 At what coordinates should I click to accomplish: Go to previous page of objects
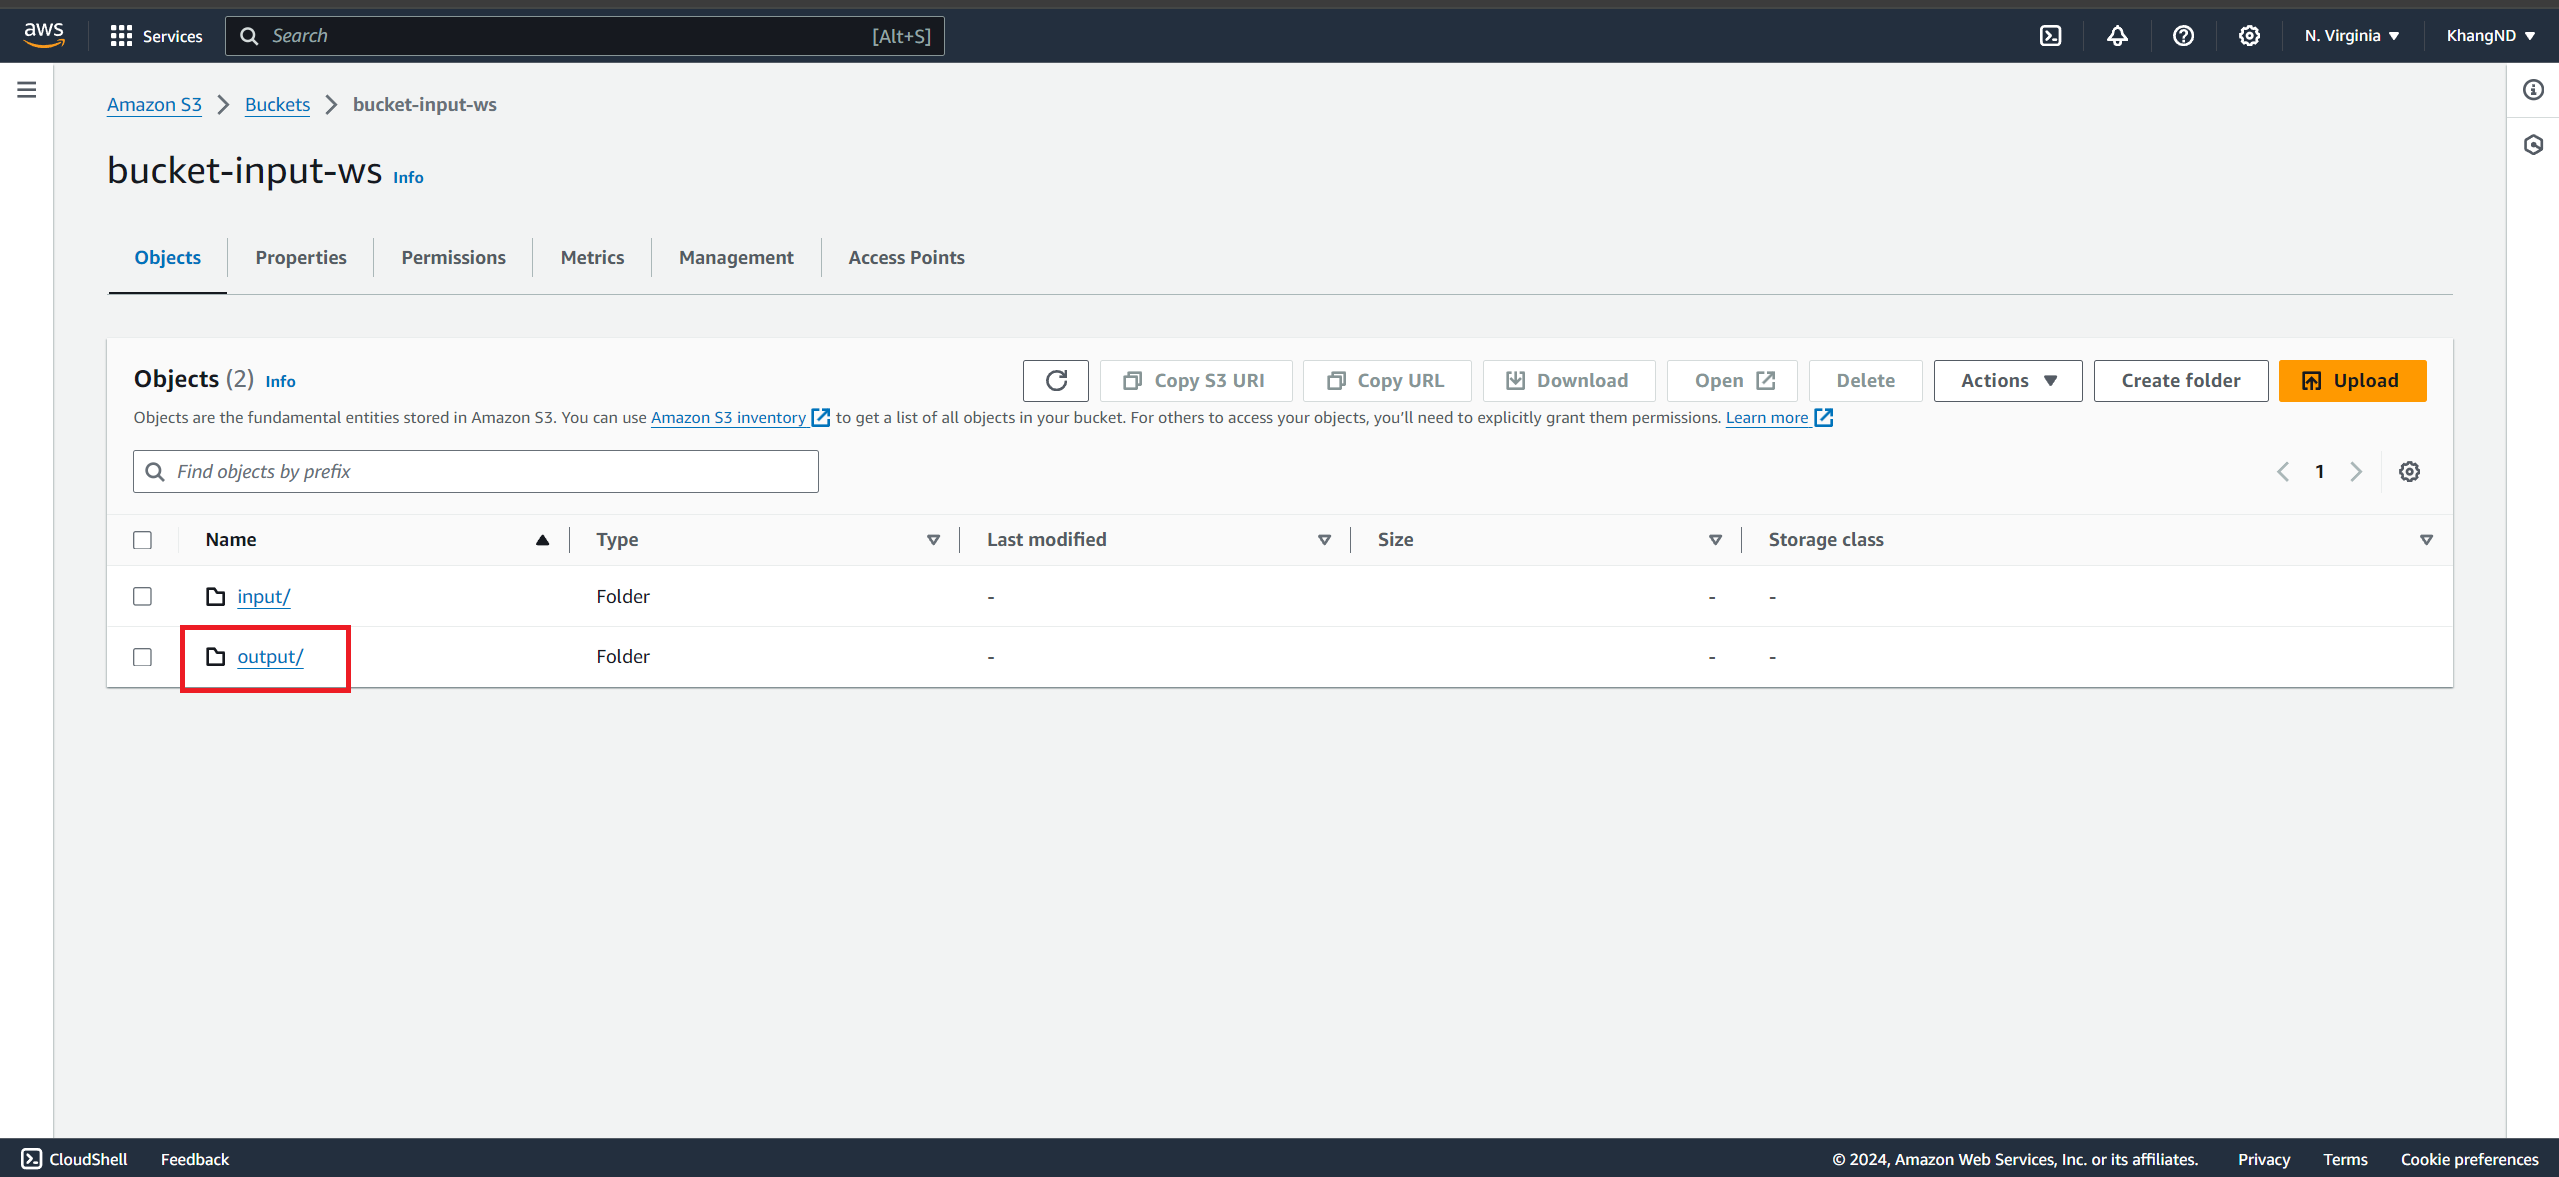coord(2283,472)
